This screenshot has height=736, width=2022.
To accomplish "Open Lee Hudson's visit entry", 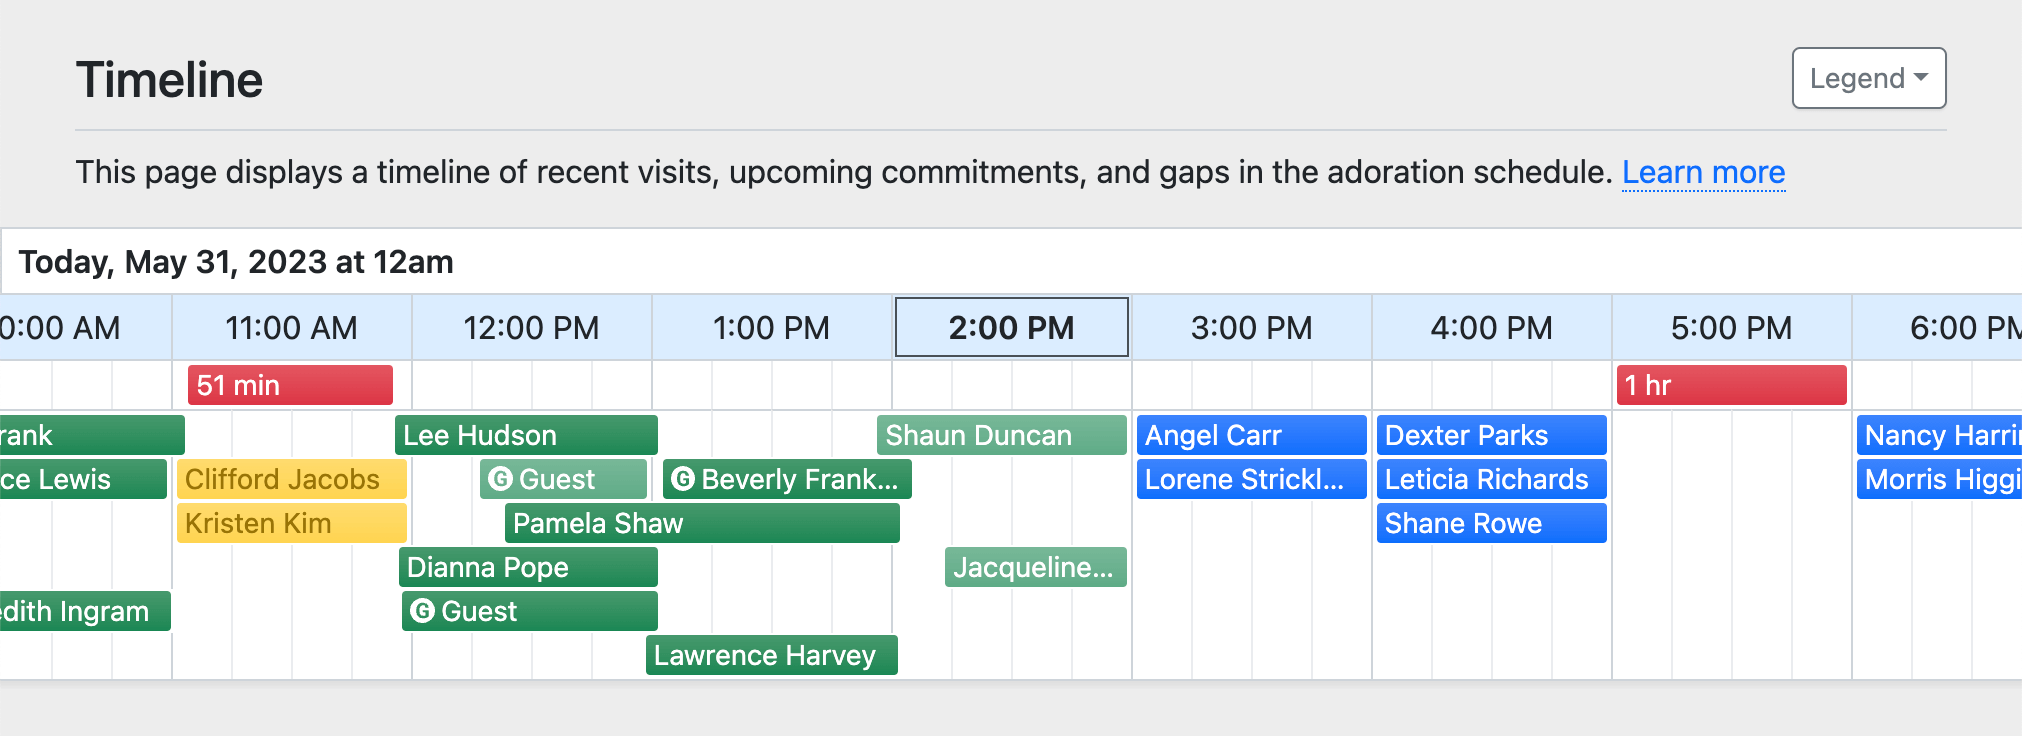I will (x=526, y=435).
